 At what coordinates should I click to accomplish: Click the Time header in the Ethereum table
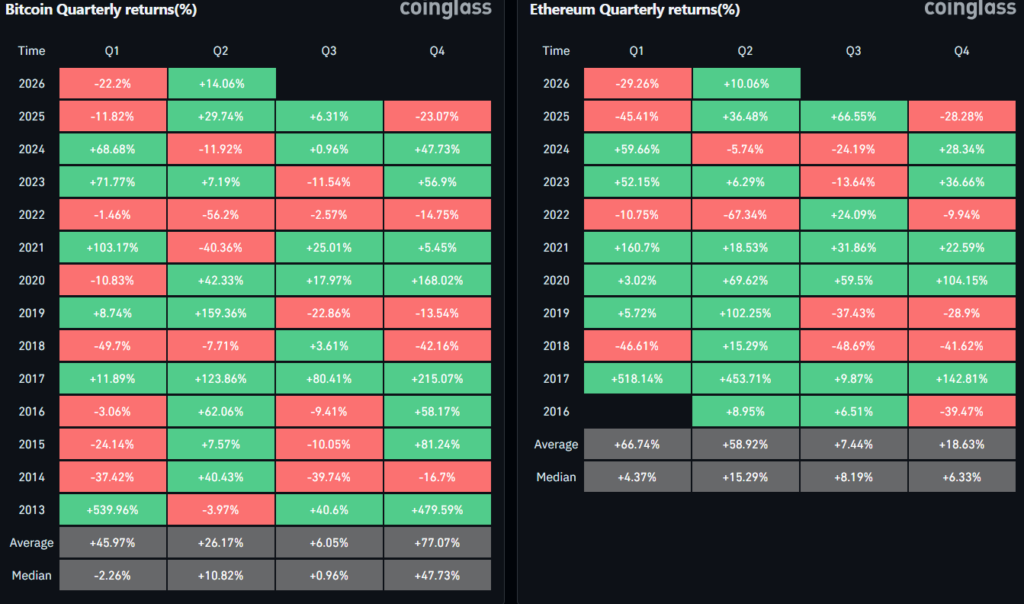tap(555, 51)
